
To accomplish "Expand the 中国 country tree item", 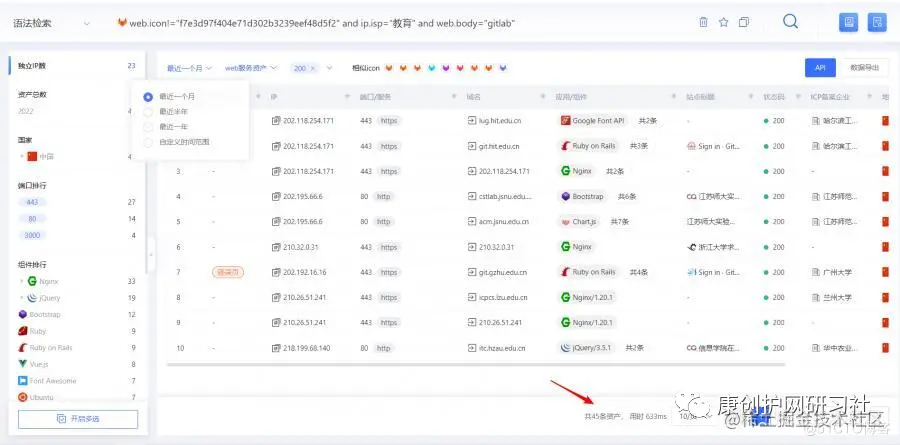I will (x=22, y=156).
